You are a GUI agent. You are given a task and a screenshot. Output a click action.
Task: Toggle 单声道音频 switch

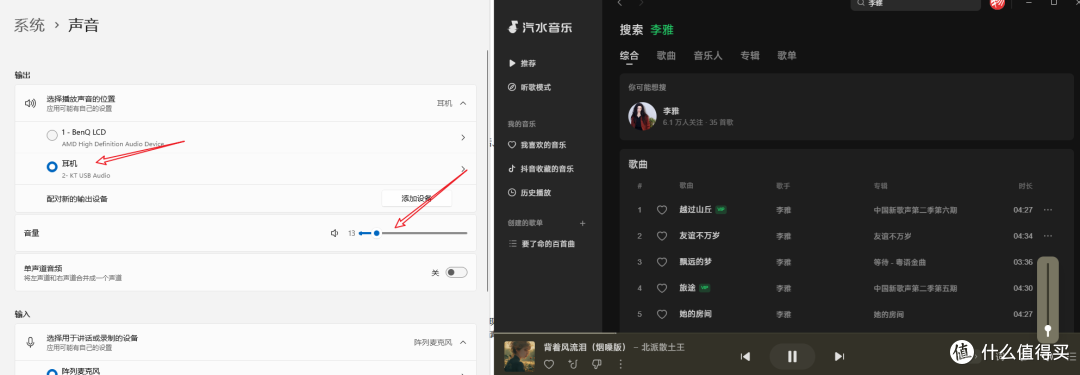pos(456,272)
